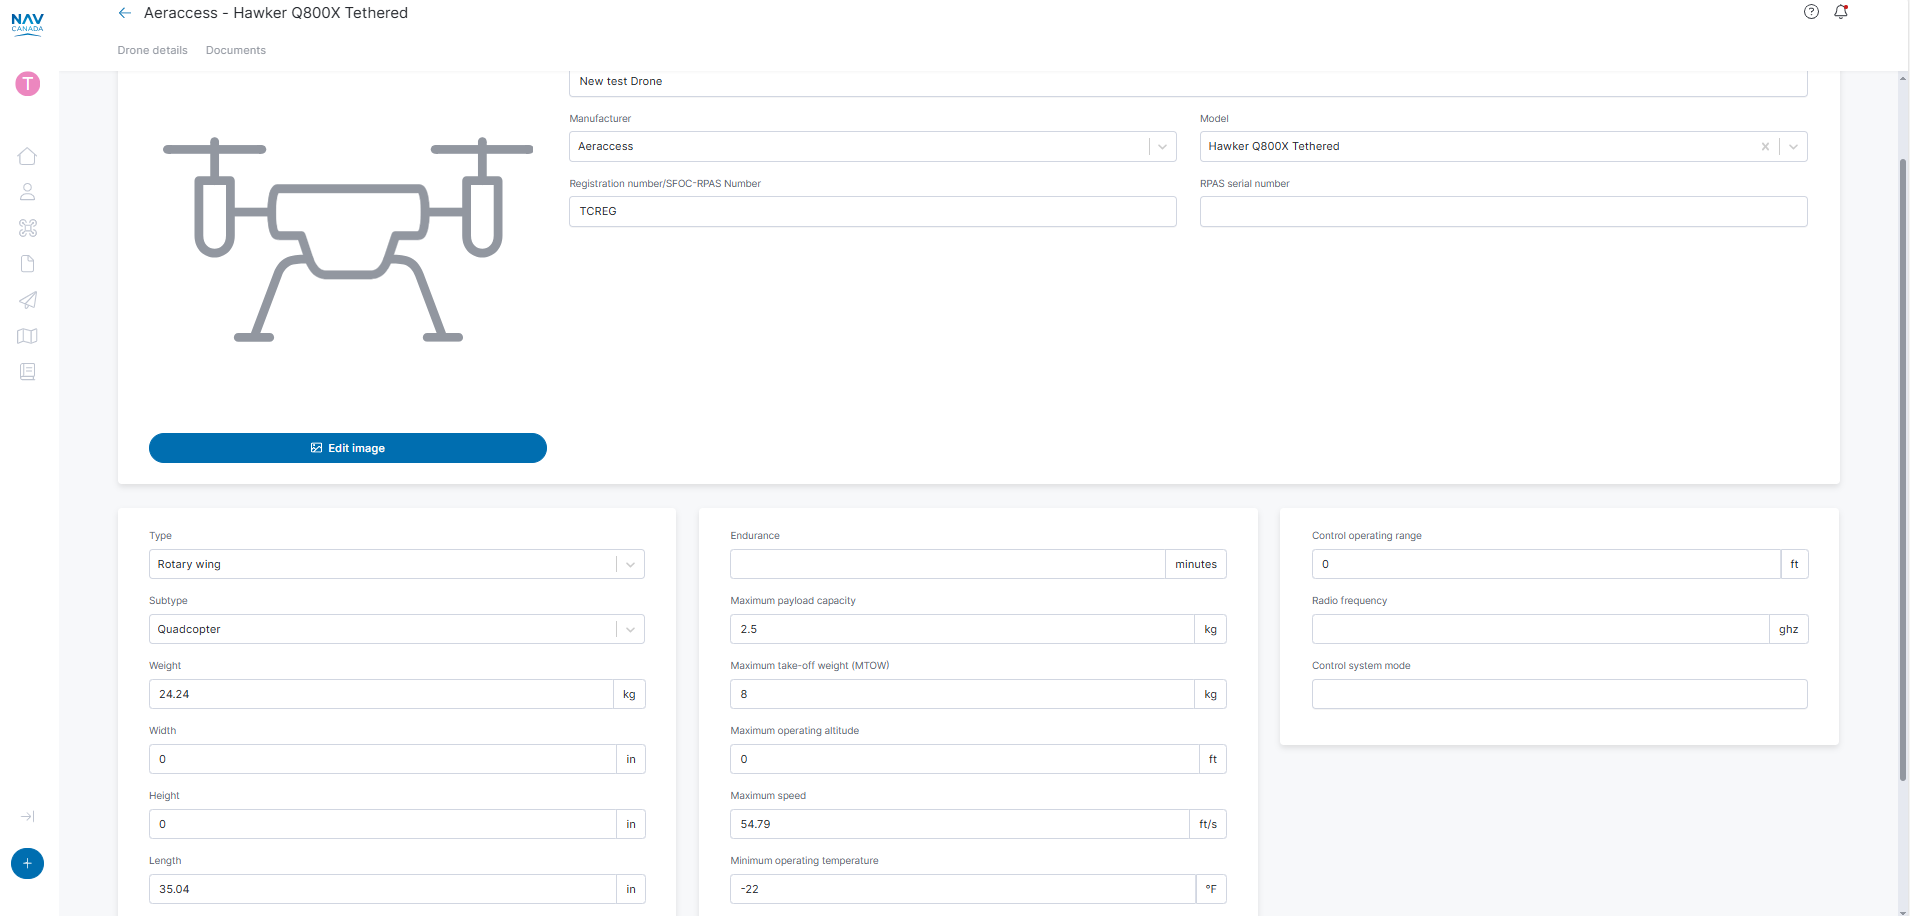Expand the sidebar with the arrow icon

[28, 816]
